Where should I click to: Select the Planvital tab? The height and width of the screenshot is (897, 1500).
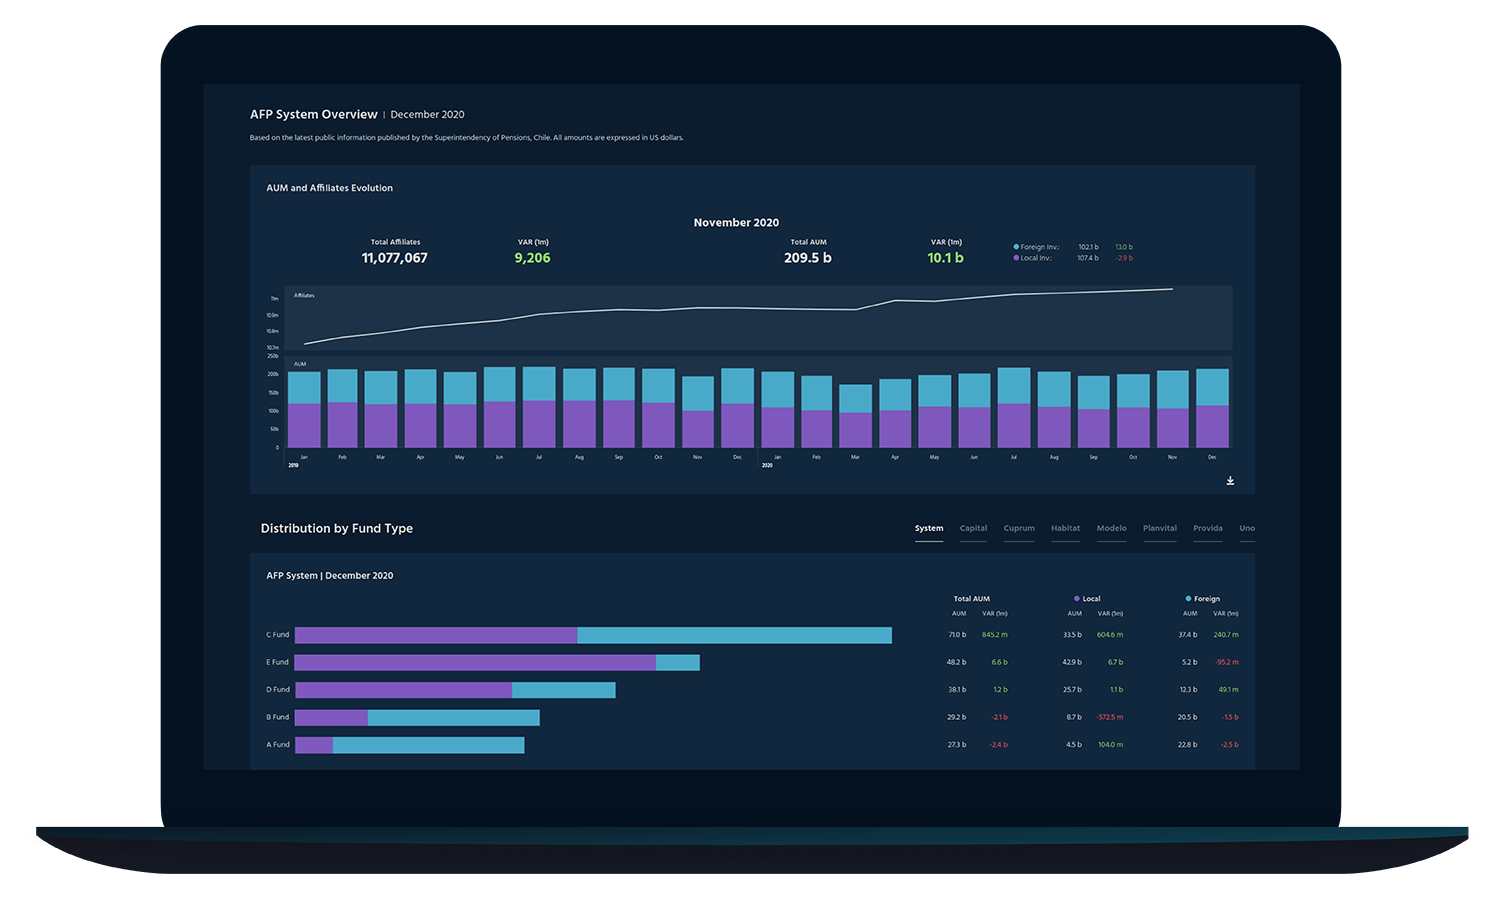tap(1159, 529)
